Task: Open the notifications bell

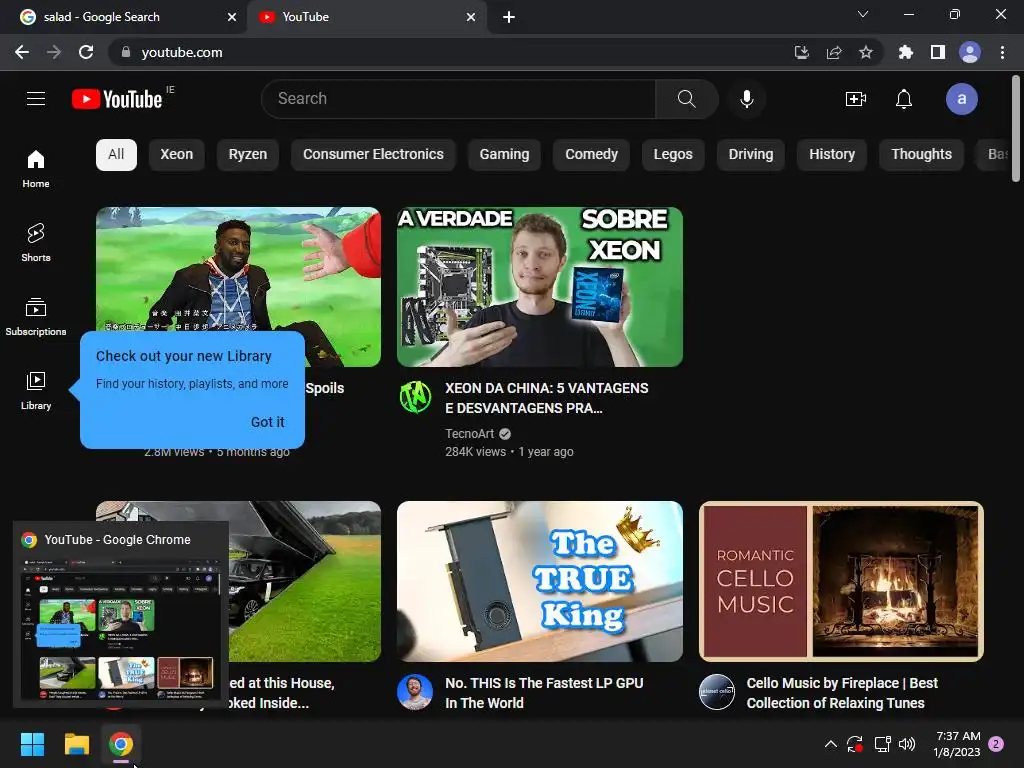Action: click(904, 99)
